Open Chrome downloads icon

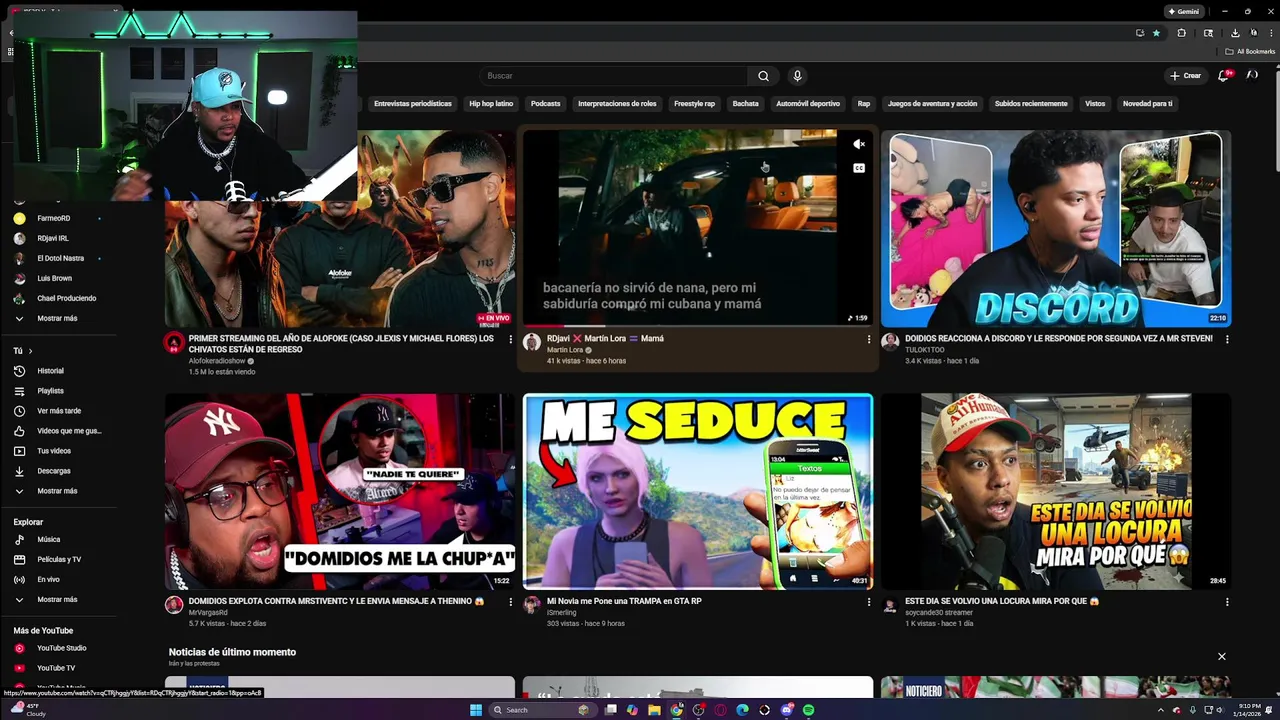pyautogui.click(x=1235, y=33)
